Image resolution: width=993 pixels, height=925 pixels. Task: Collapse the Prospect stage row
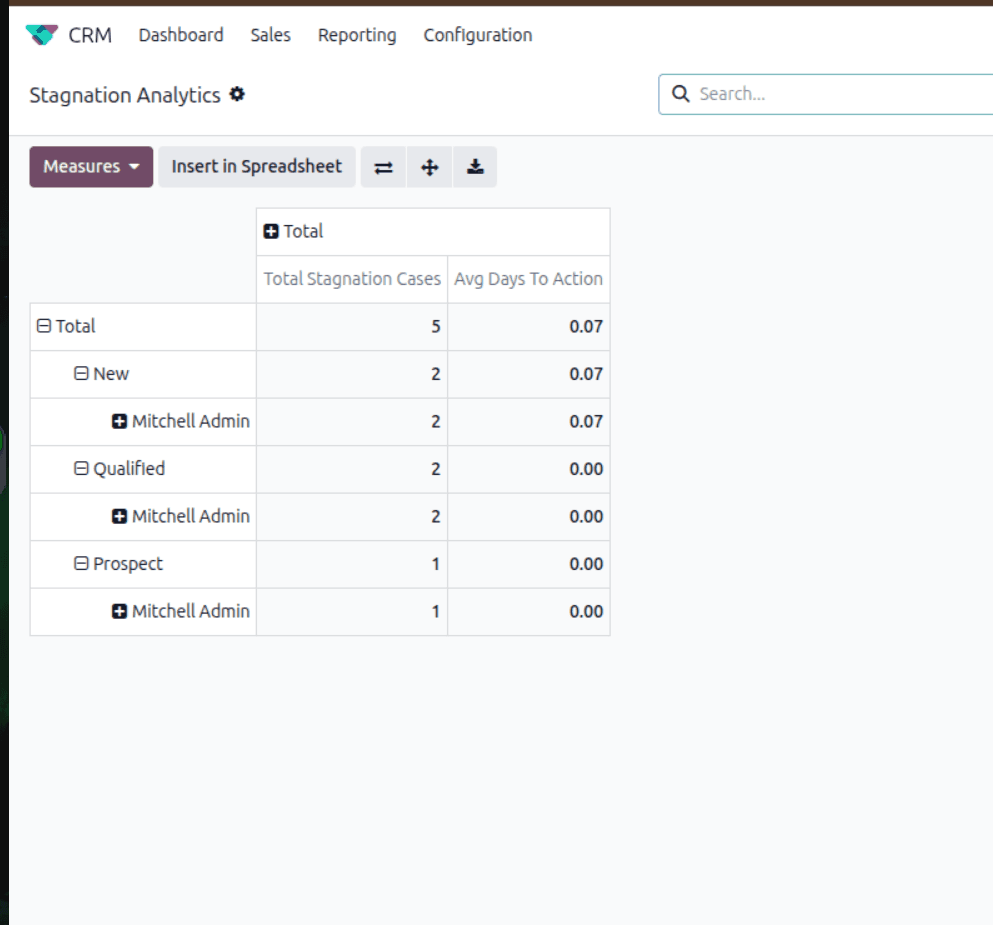tap(82, 564)
